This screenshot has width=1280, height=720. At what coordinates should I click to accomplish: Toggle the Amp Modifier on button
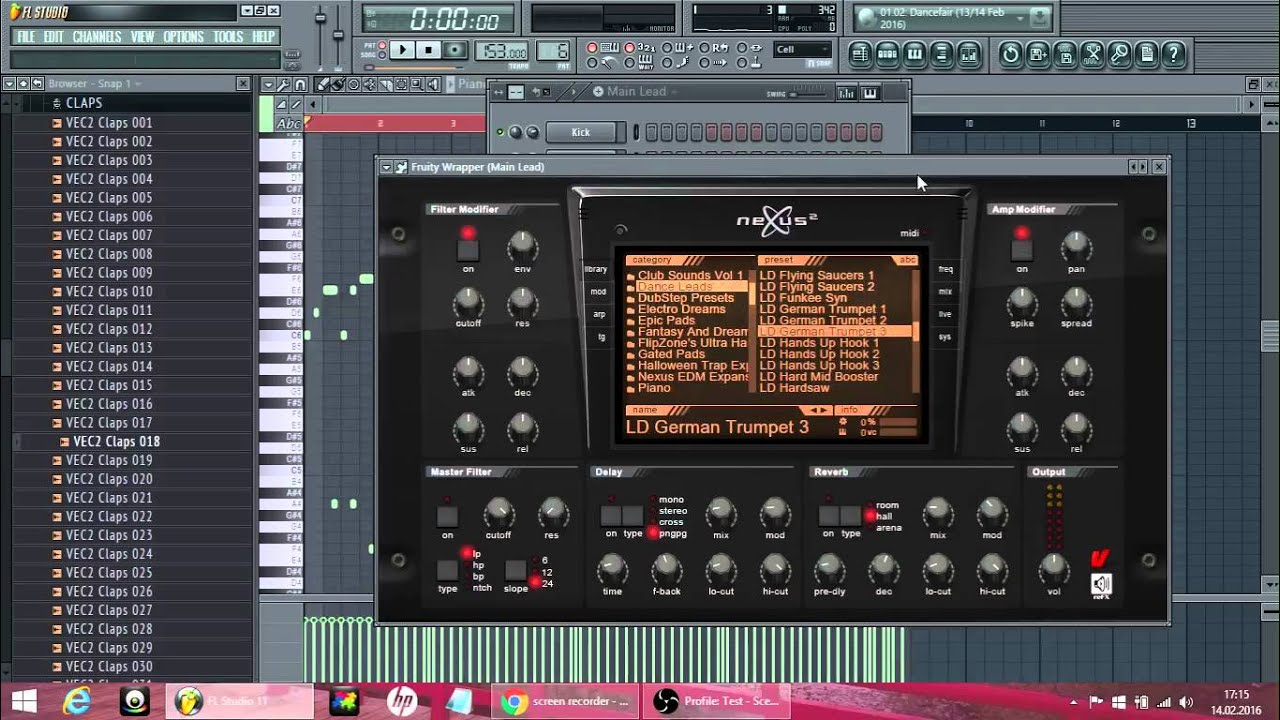(x=1021, y=250)
